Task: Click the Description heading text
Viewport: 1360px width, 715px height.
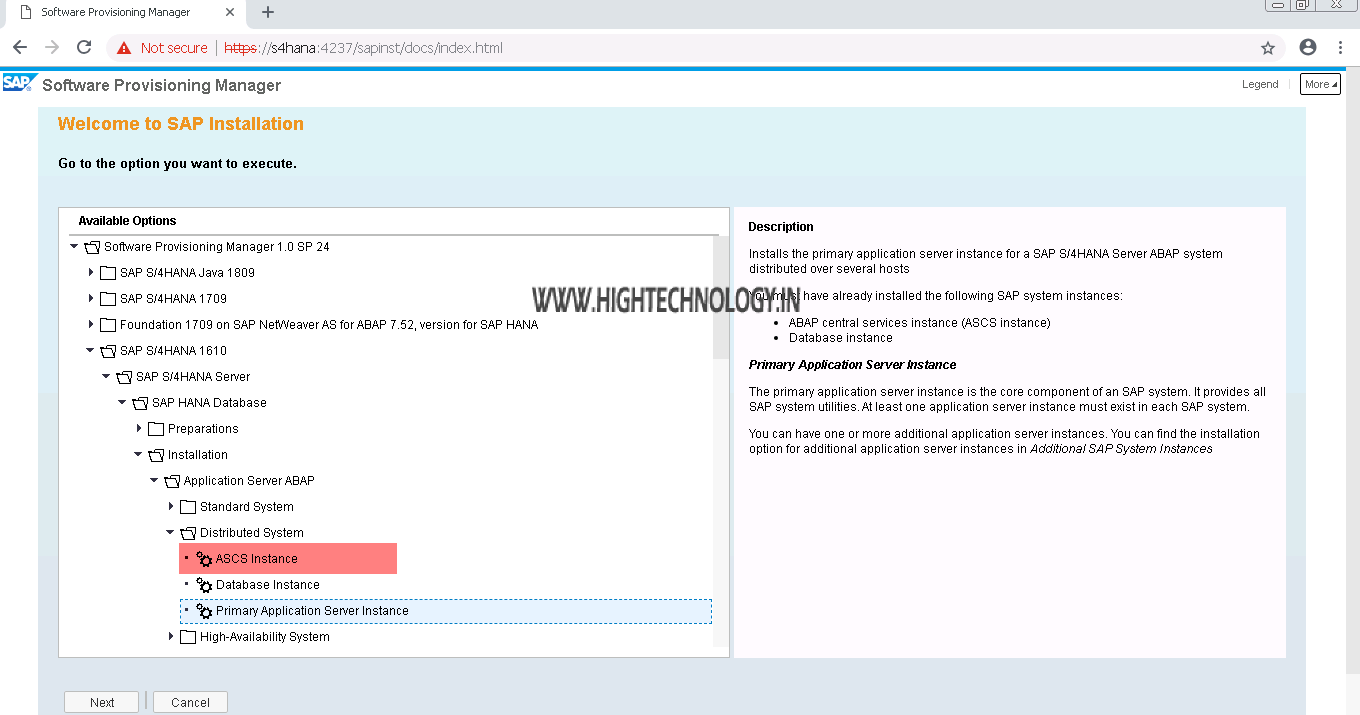Action: point(781,227)
